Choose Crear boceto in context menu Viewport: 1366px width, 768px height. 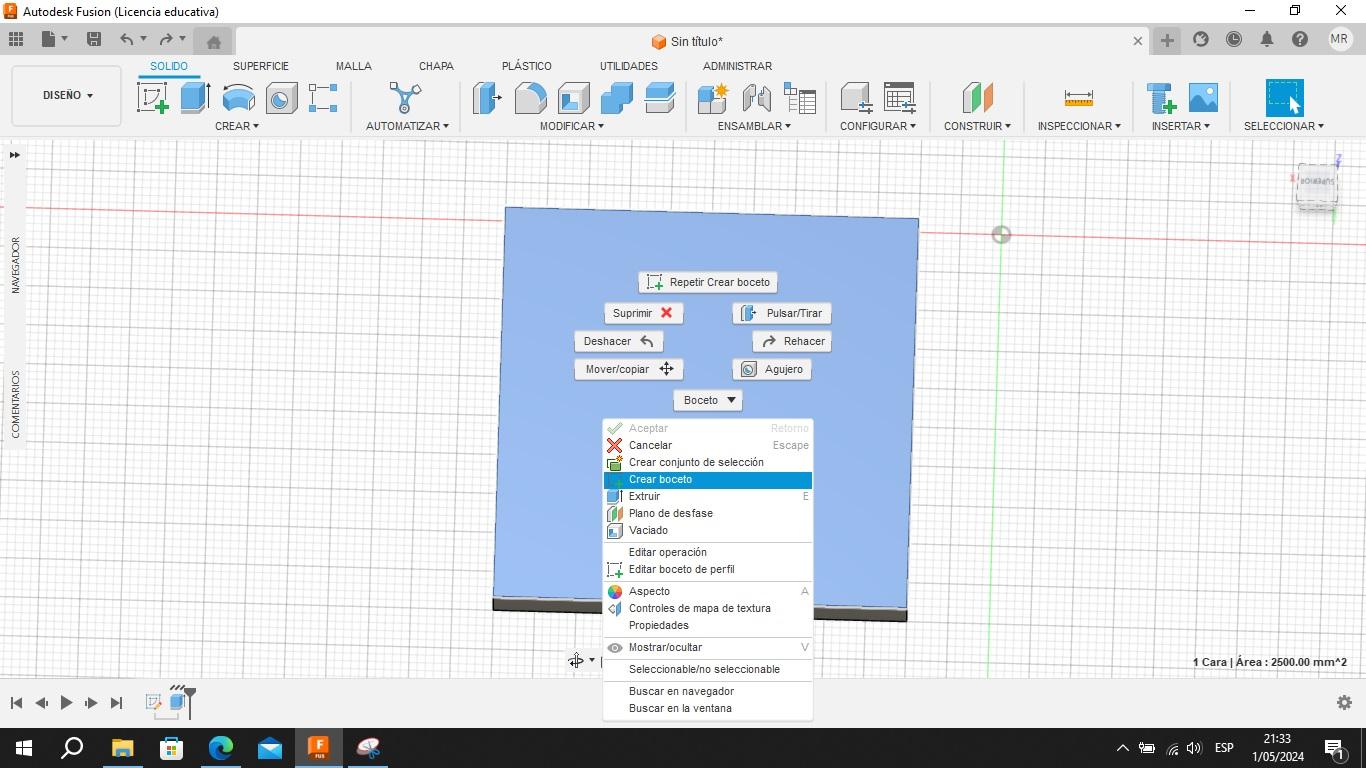(x=708, y=479)
